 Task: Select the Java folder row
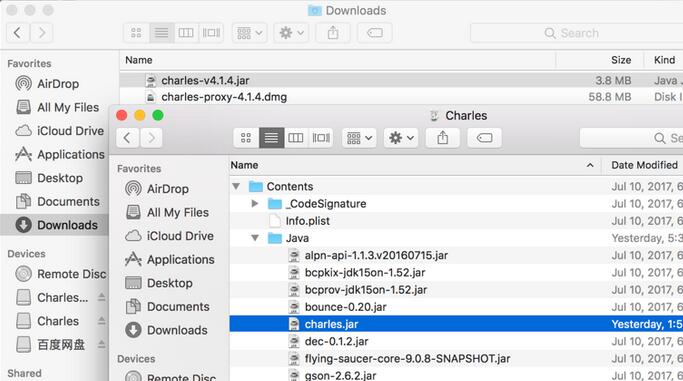tap(456, 238)
